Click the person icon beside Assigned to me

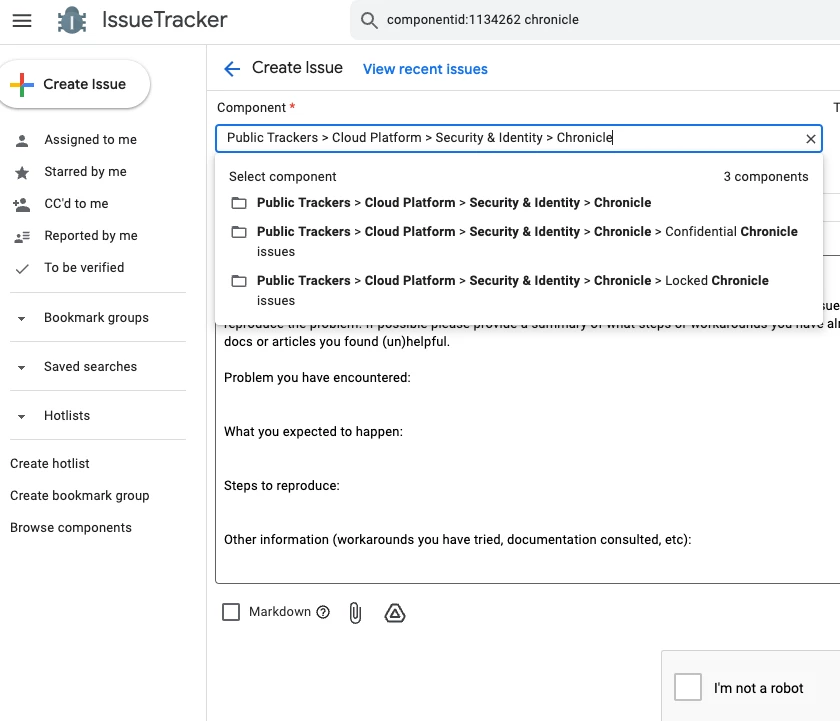click(x=22, y=141)
